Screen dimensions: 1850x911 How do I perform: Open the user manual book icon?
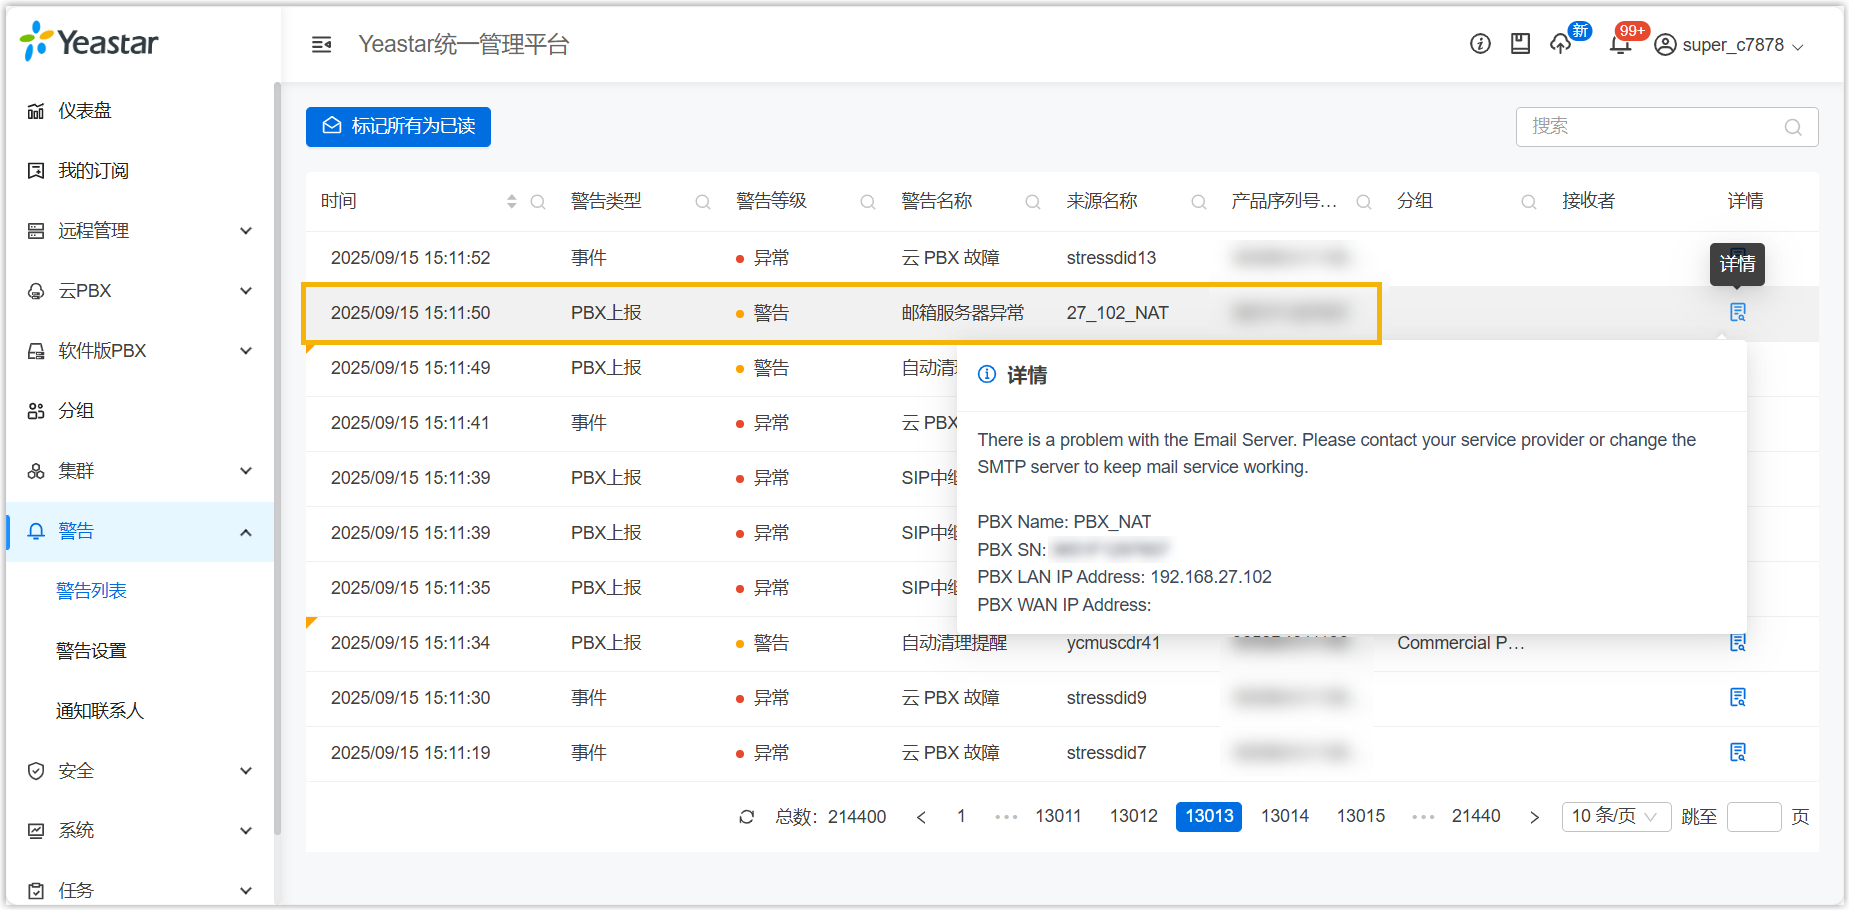click(1520, 44)
